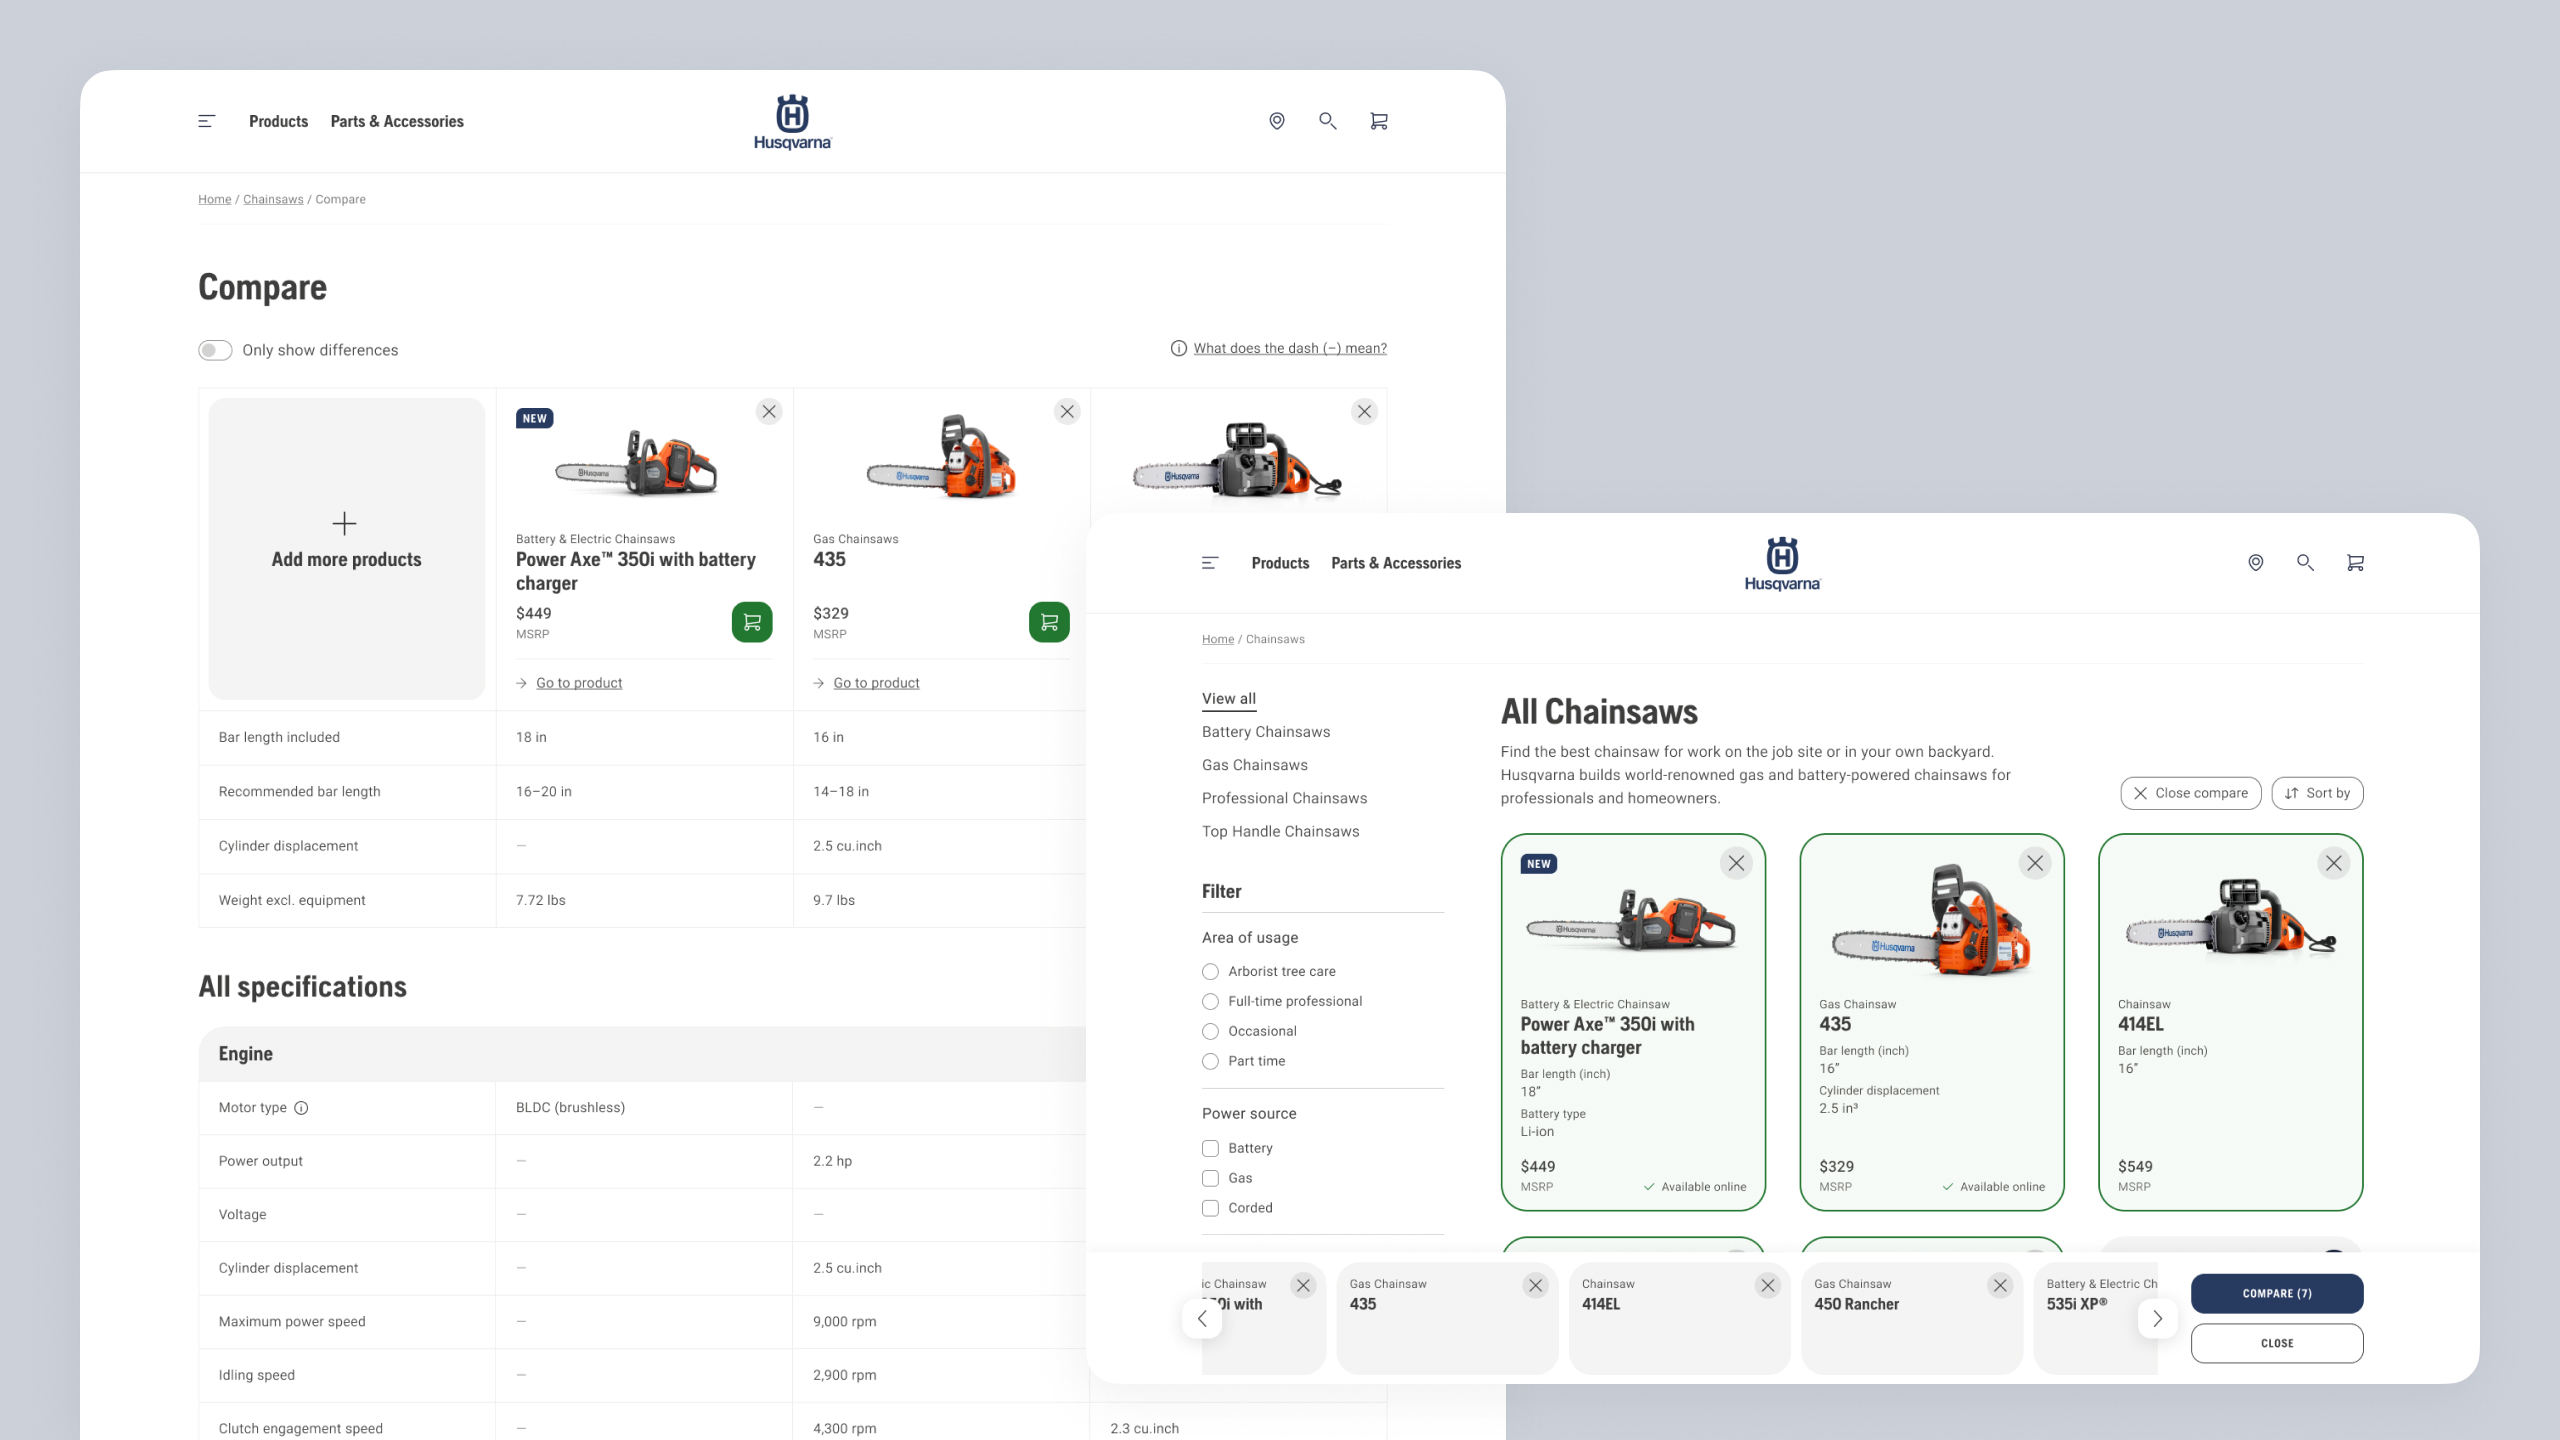Click the COMPARE (7) button

coord(2277,1293)
